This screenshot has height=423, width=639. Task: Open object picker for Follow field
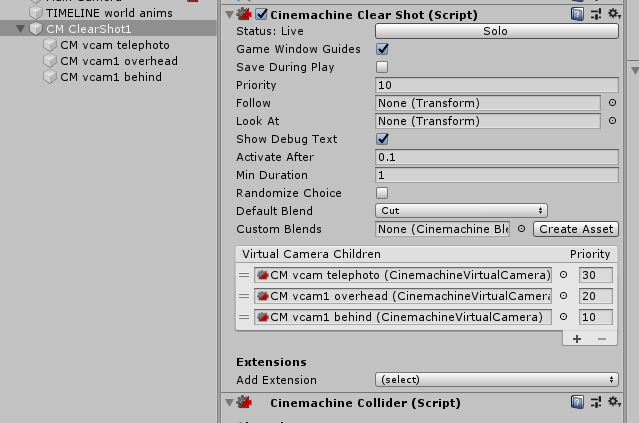coord(612,103)
